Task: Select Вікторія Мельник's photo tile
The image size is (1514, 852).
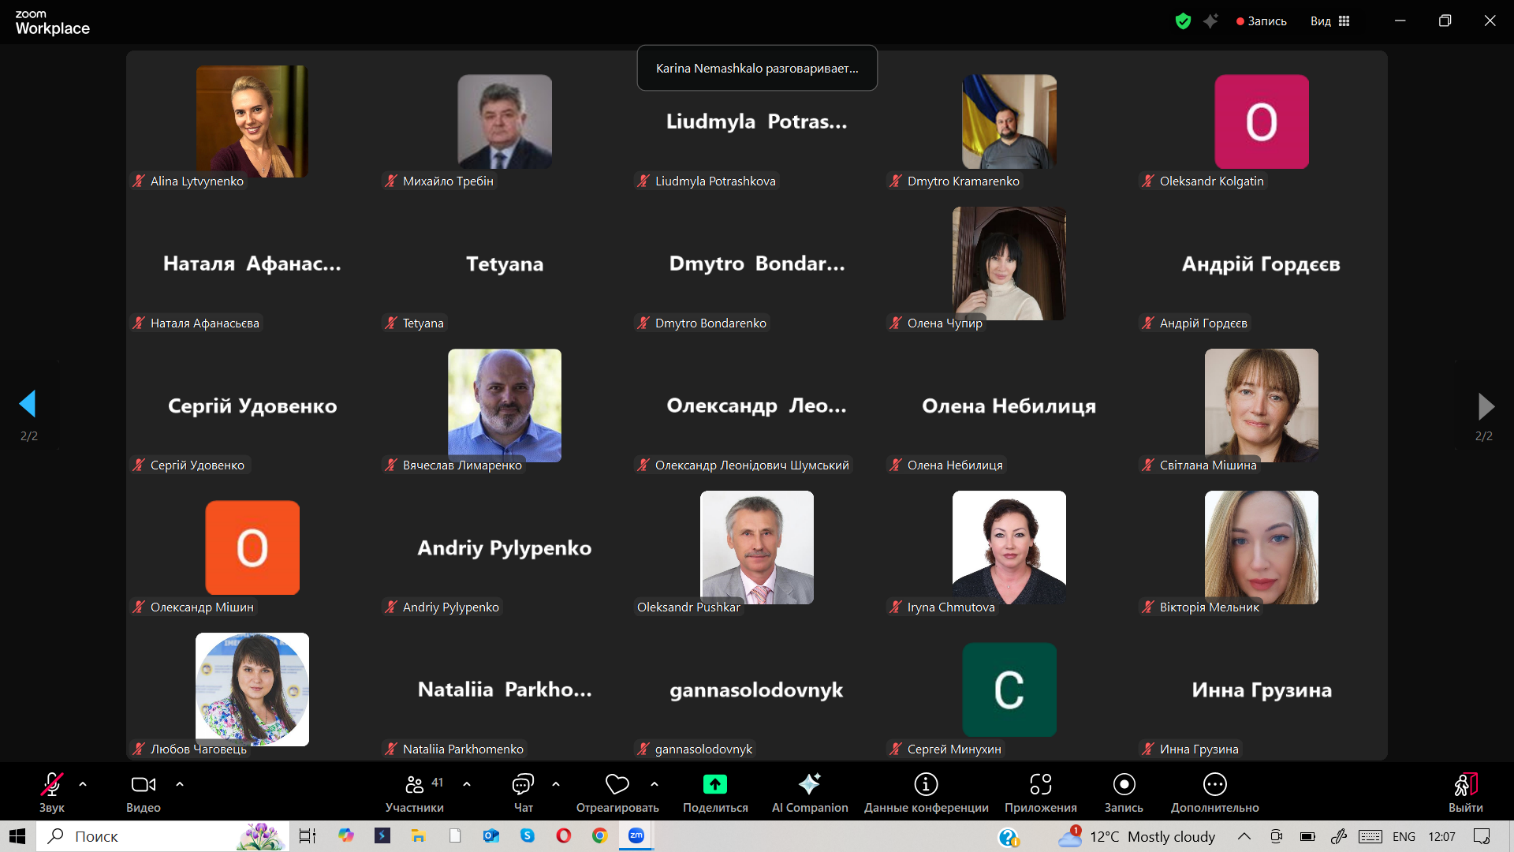Action: (x=1262, y=547)
